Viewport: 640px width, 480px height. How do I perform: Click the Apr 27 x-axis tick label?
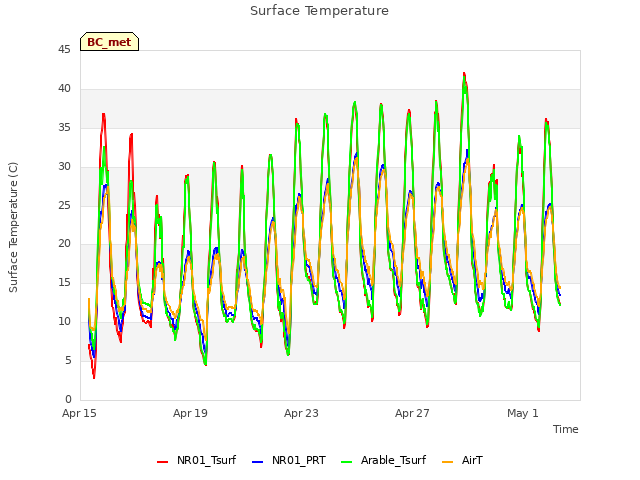pyautogui.click(x=412, y=413)
